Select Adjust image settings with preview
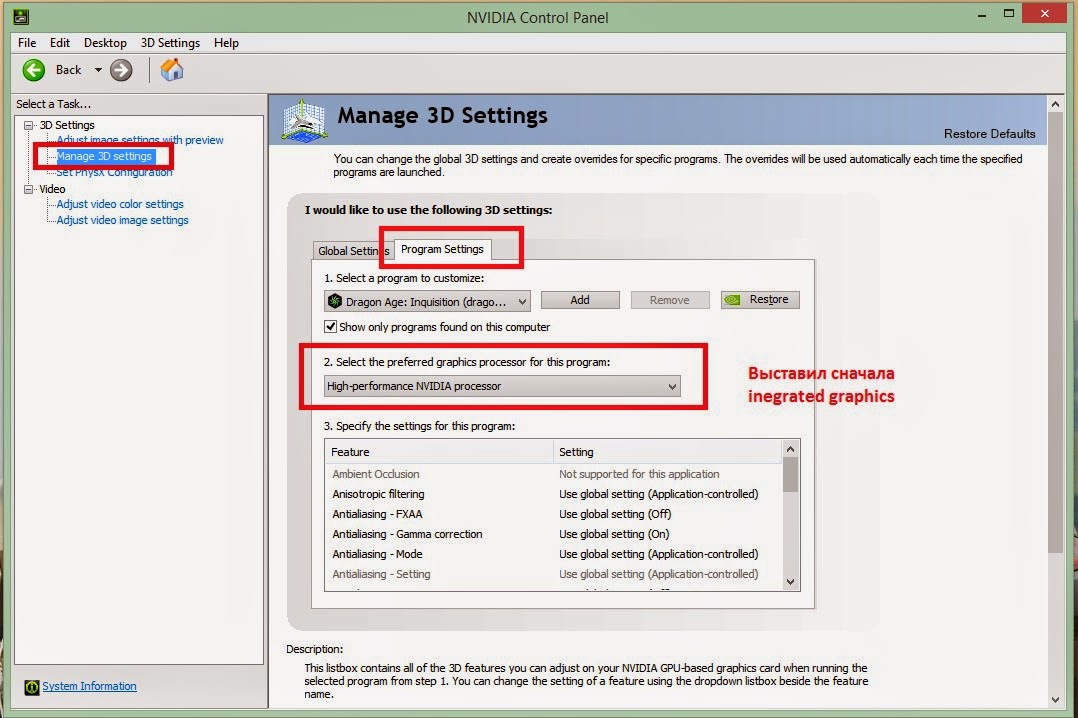 140,140
